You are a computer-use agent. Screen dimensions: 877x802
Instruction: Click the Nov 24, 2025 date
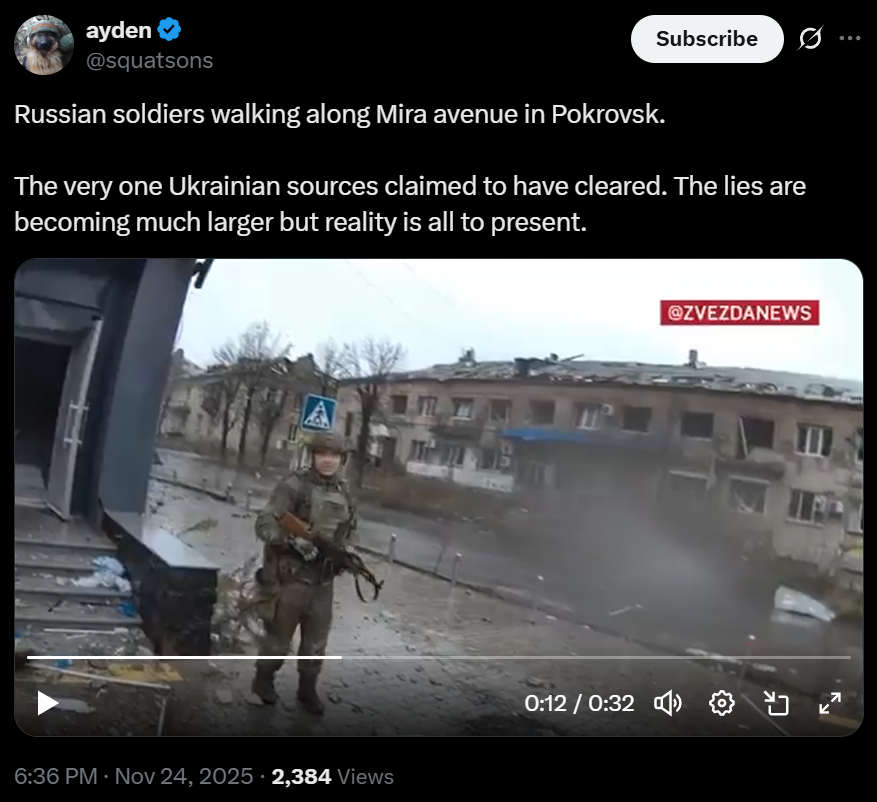tap(184, 776)
